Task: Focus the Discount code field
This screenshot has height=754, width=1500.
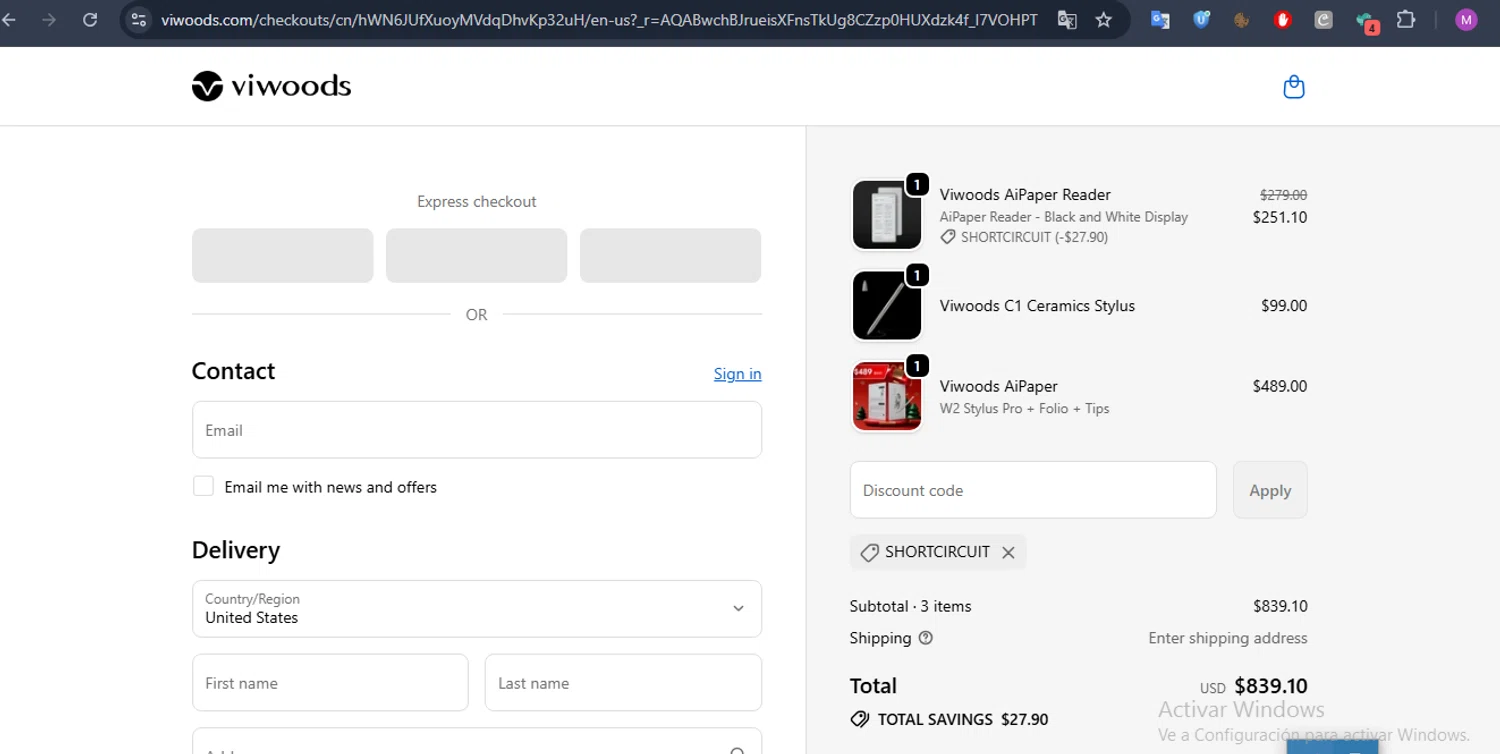Action: [x=1033, y=490]
